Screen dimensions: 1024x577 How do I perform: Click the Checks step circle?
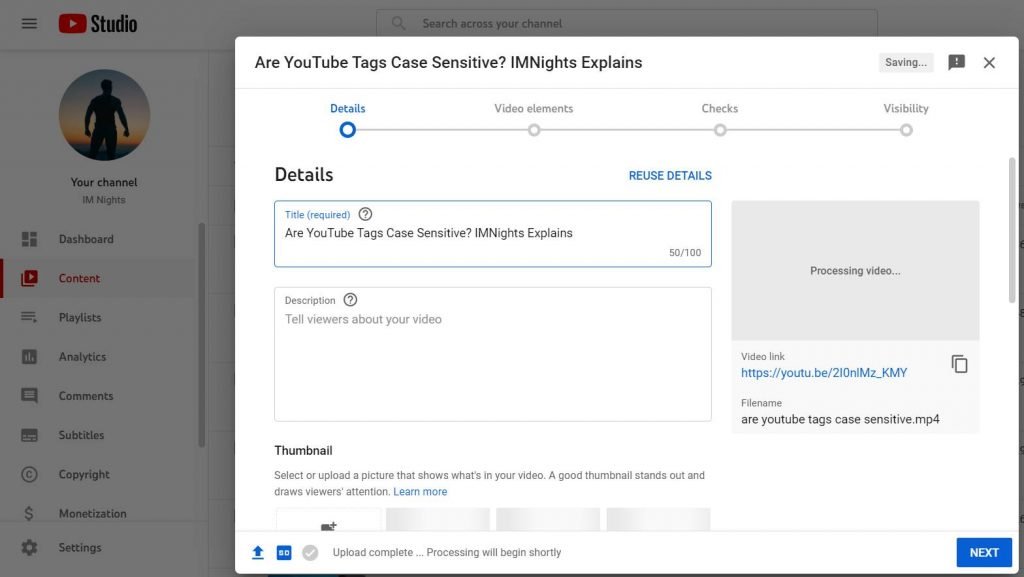(720, 130)
